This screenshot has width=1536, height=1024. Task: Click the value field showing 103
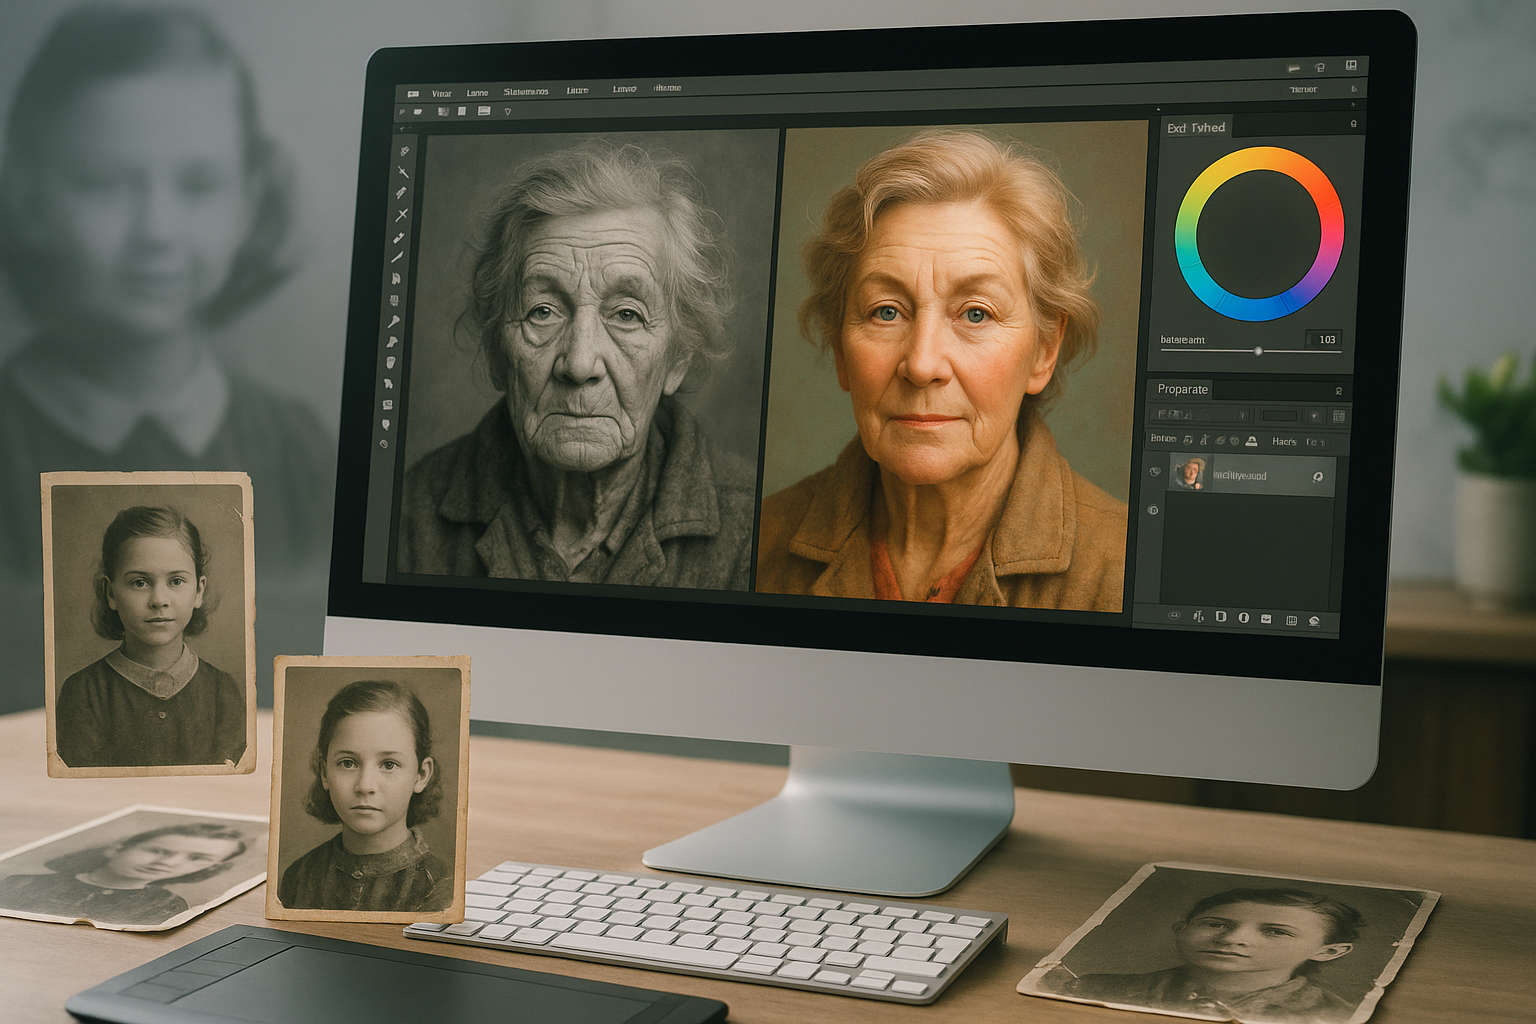pyautogui.click(x=1326, y=340)
